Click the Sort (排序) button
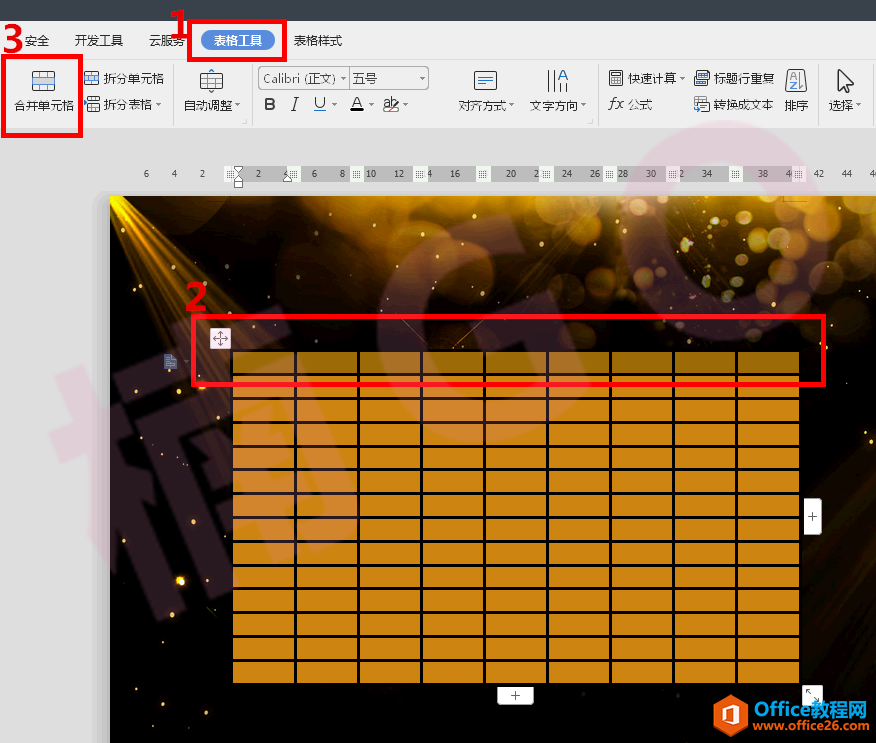The width and height of the screenshot is (876, 743). (x=796, y=91)
